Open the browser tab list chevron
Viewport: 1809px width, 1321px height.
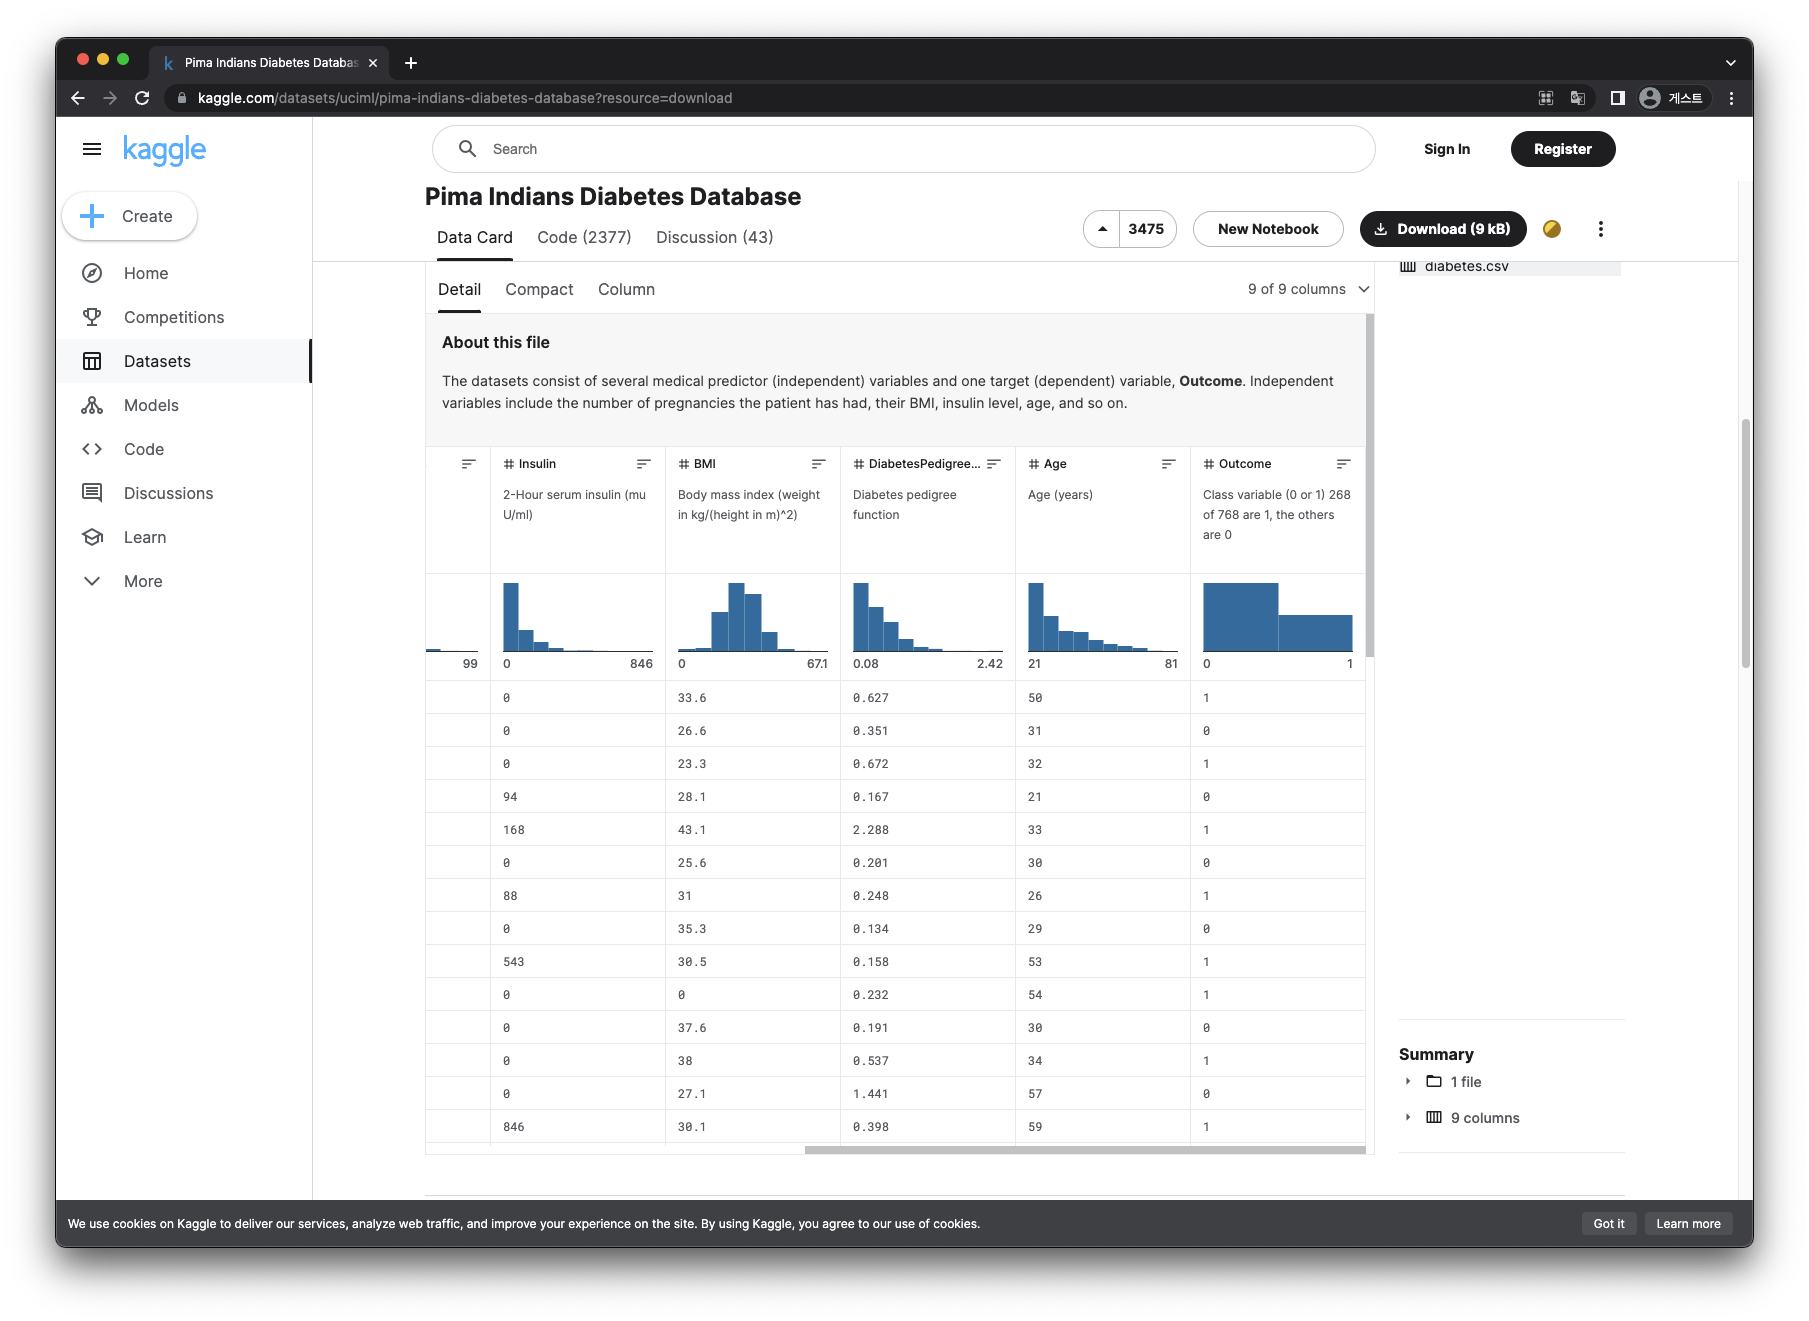[1730, 63]
